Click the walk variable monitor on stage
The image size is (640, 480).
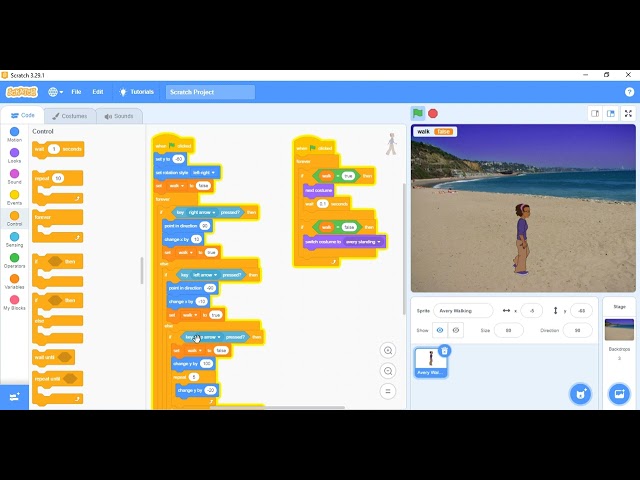[x=435, y=131]
